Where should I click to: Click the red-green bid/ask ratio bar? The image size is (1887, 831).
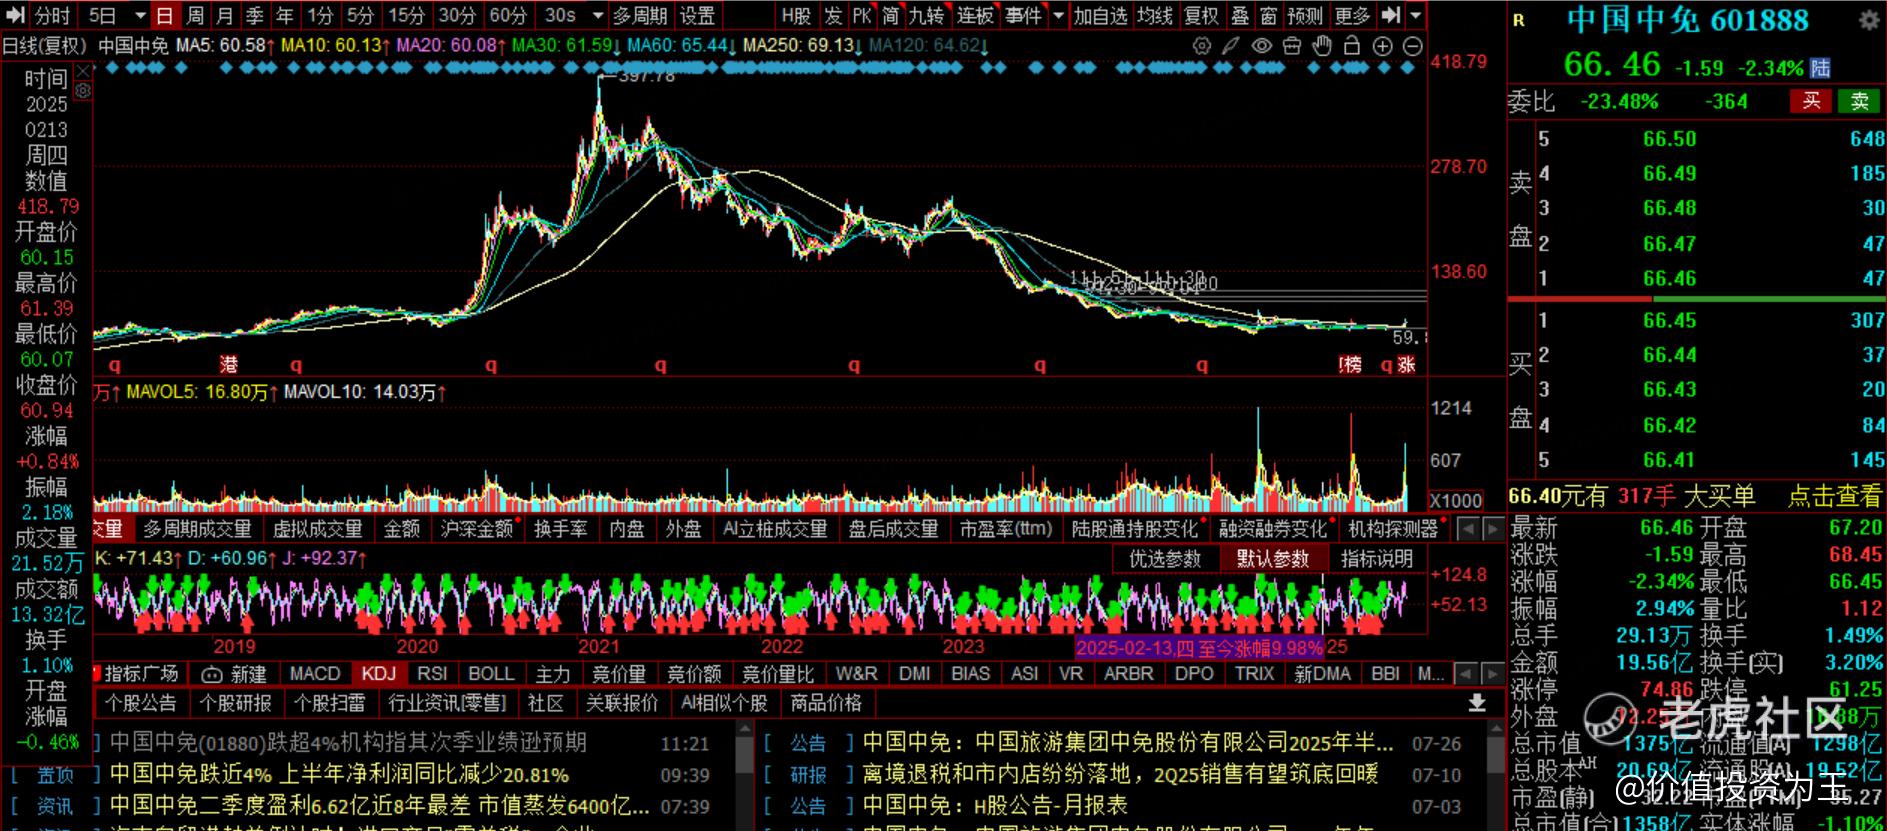[1696, 298]
